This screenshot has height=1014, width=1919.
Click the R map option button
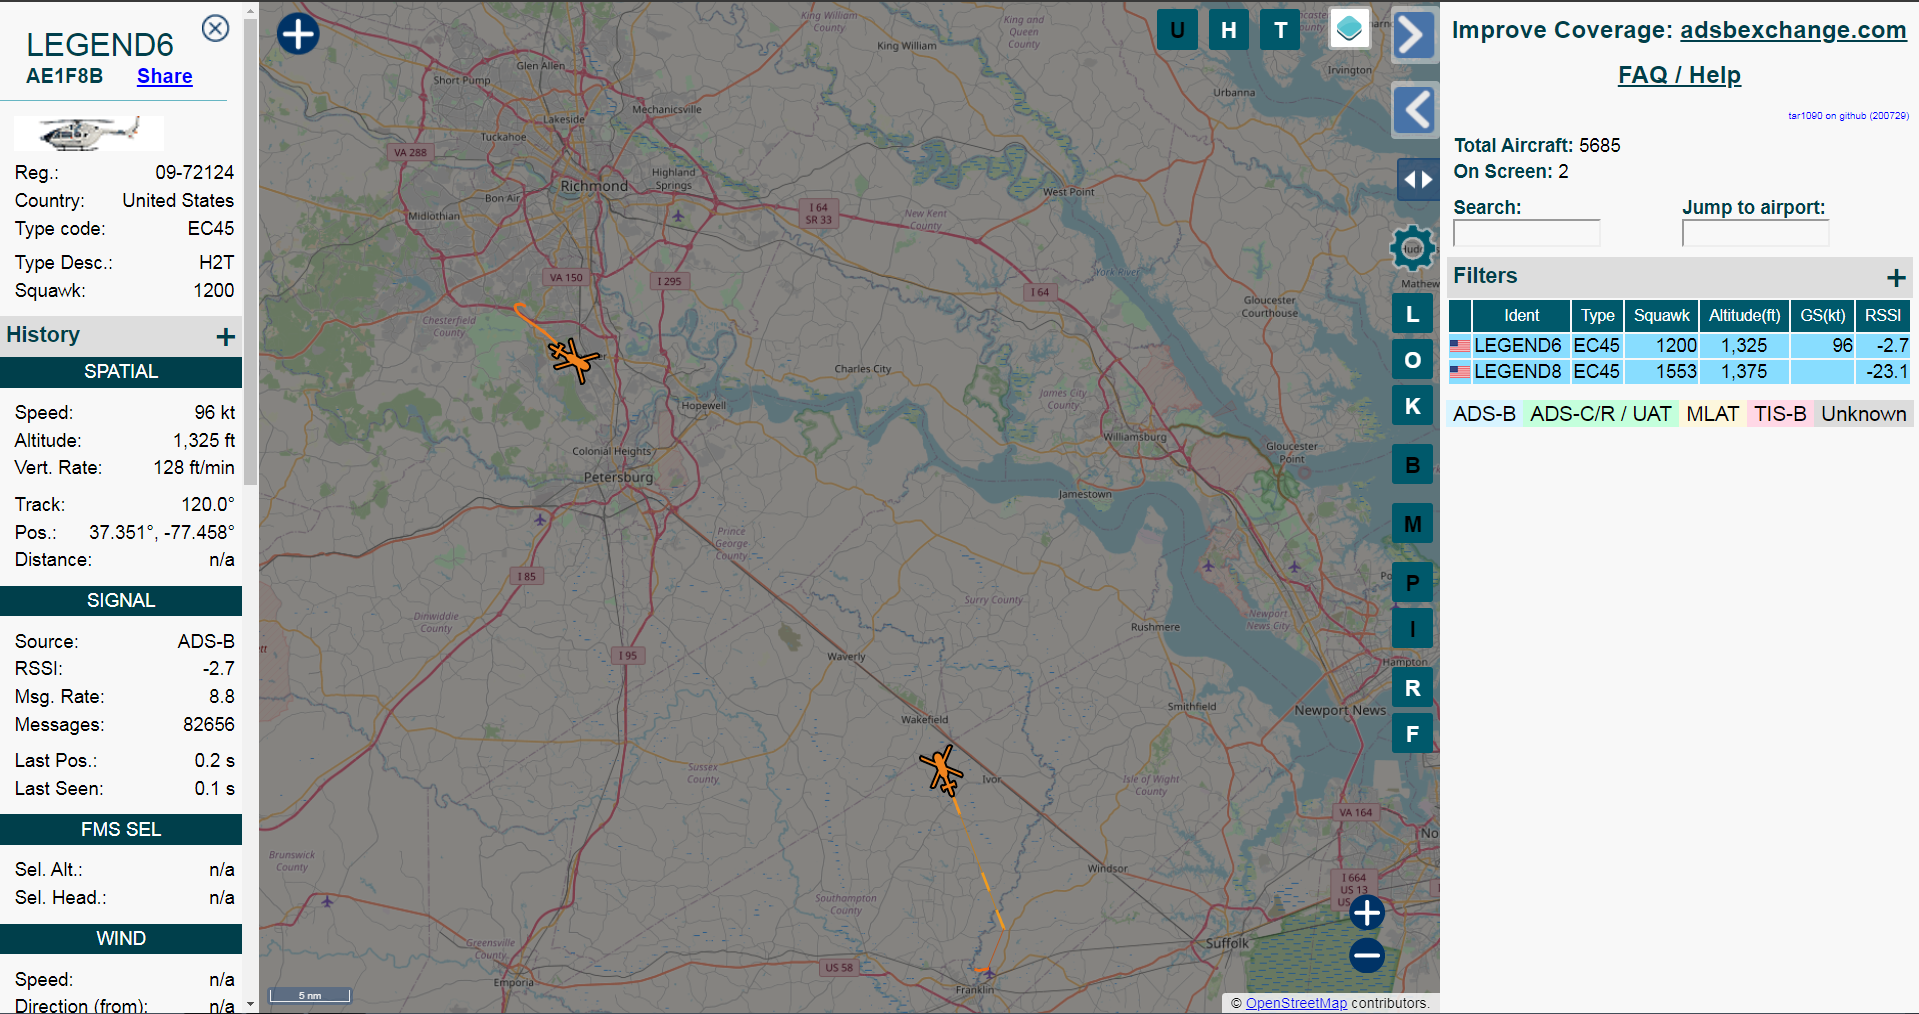pyautogui.click(x=1413, y=688)
